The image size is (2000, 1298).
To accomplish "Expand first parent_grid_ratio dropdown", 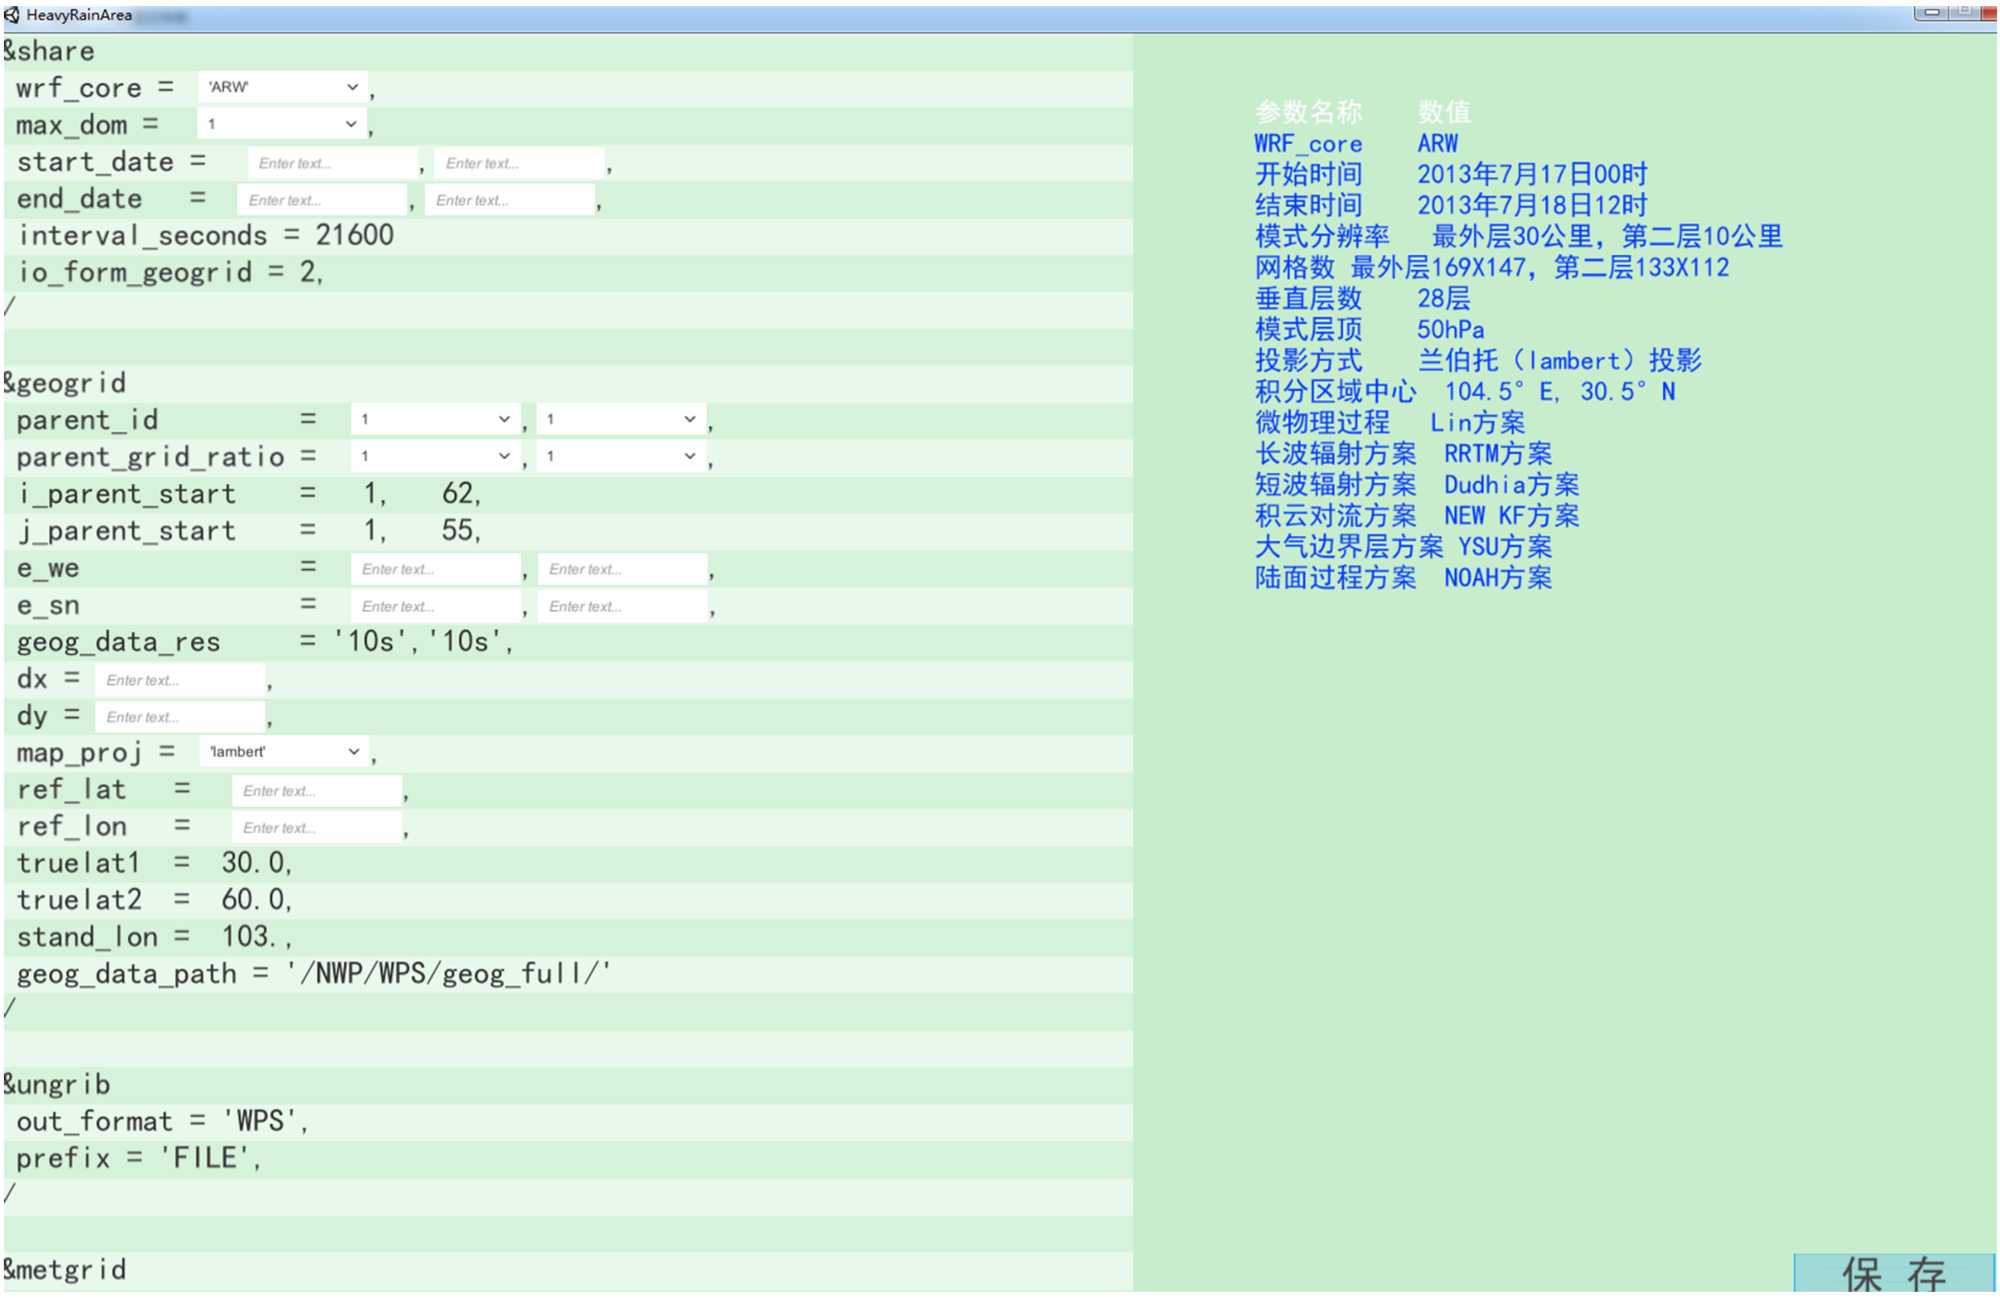I will pyautogui.click(x=435, y=456).
